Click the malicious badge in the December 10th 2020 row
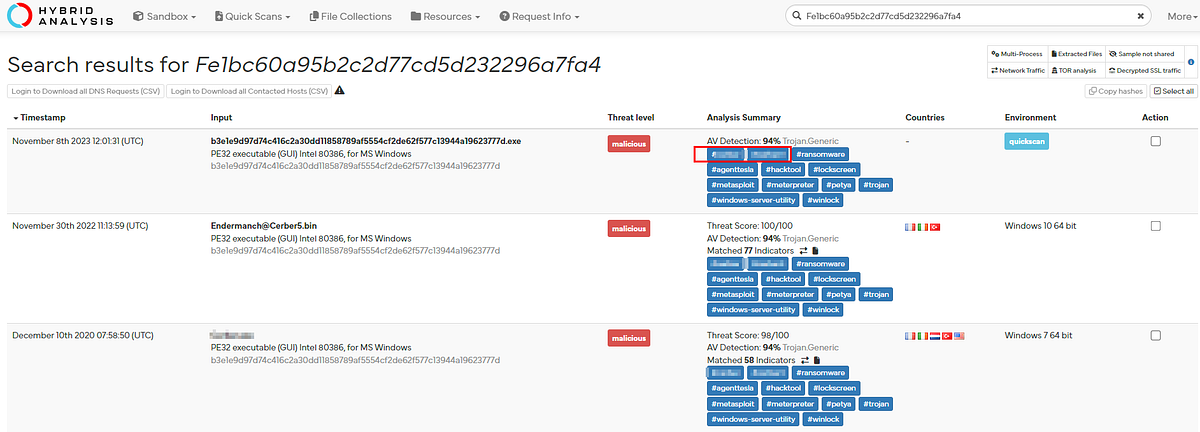This screenshot has width=1200, height=432. (630, 338)
